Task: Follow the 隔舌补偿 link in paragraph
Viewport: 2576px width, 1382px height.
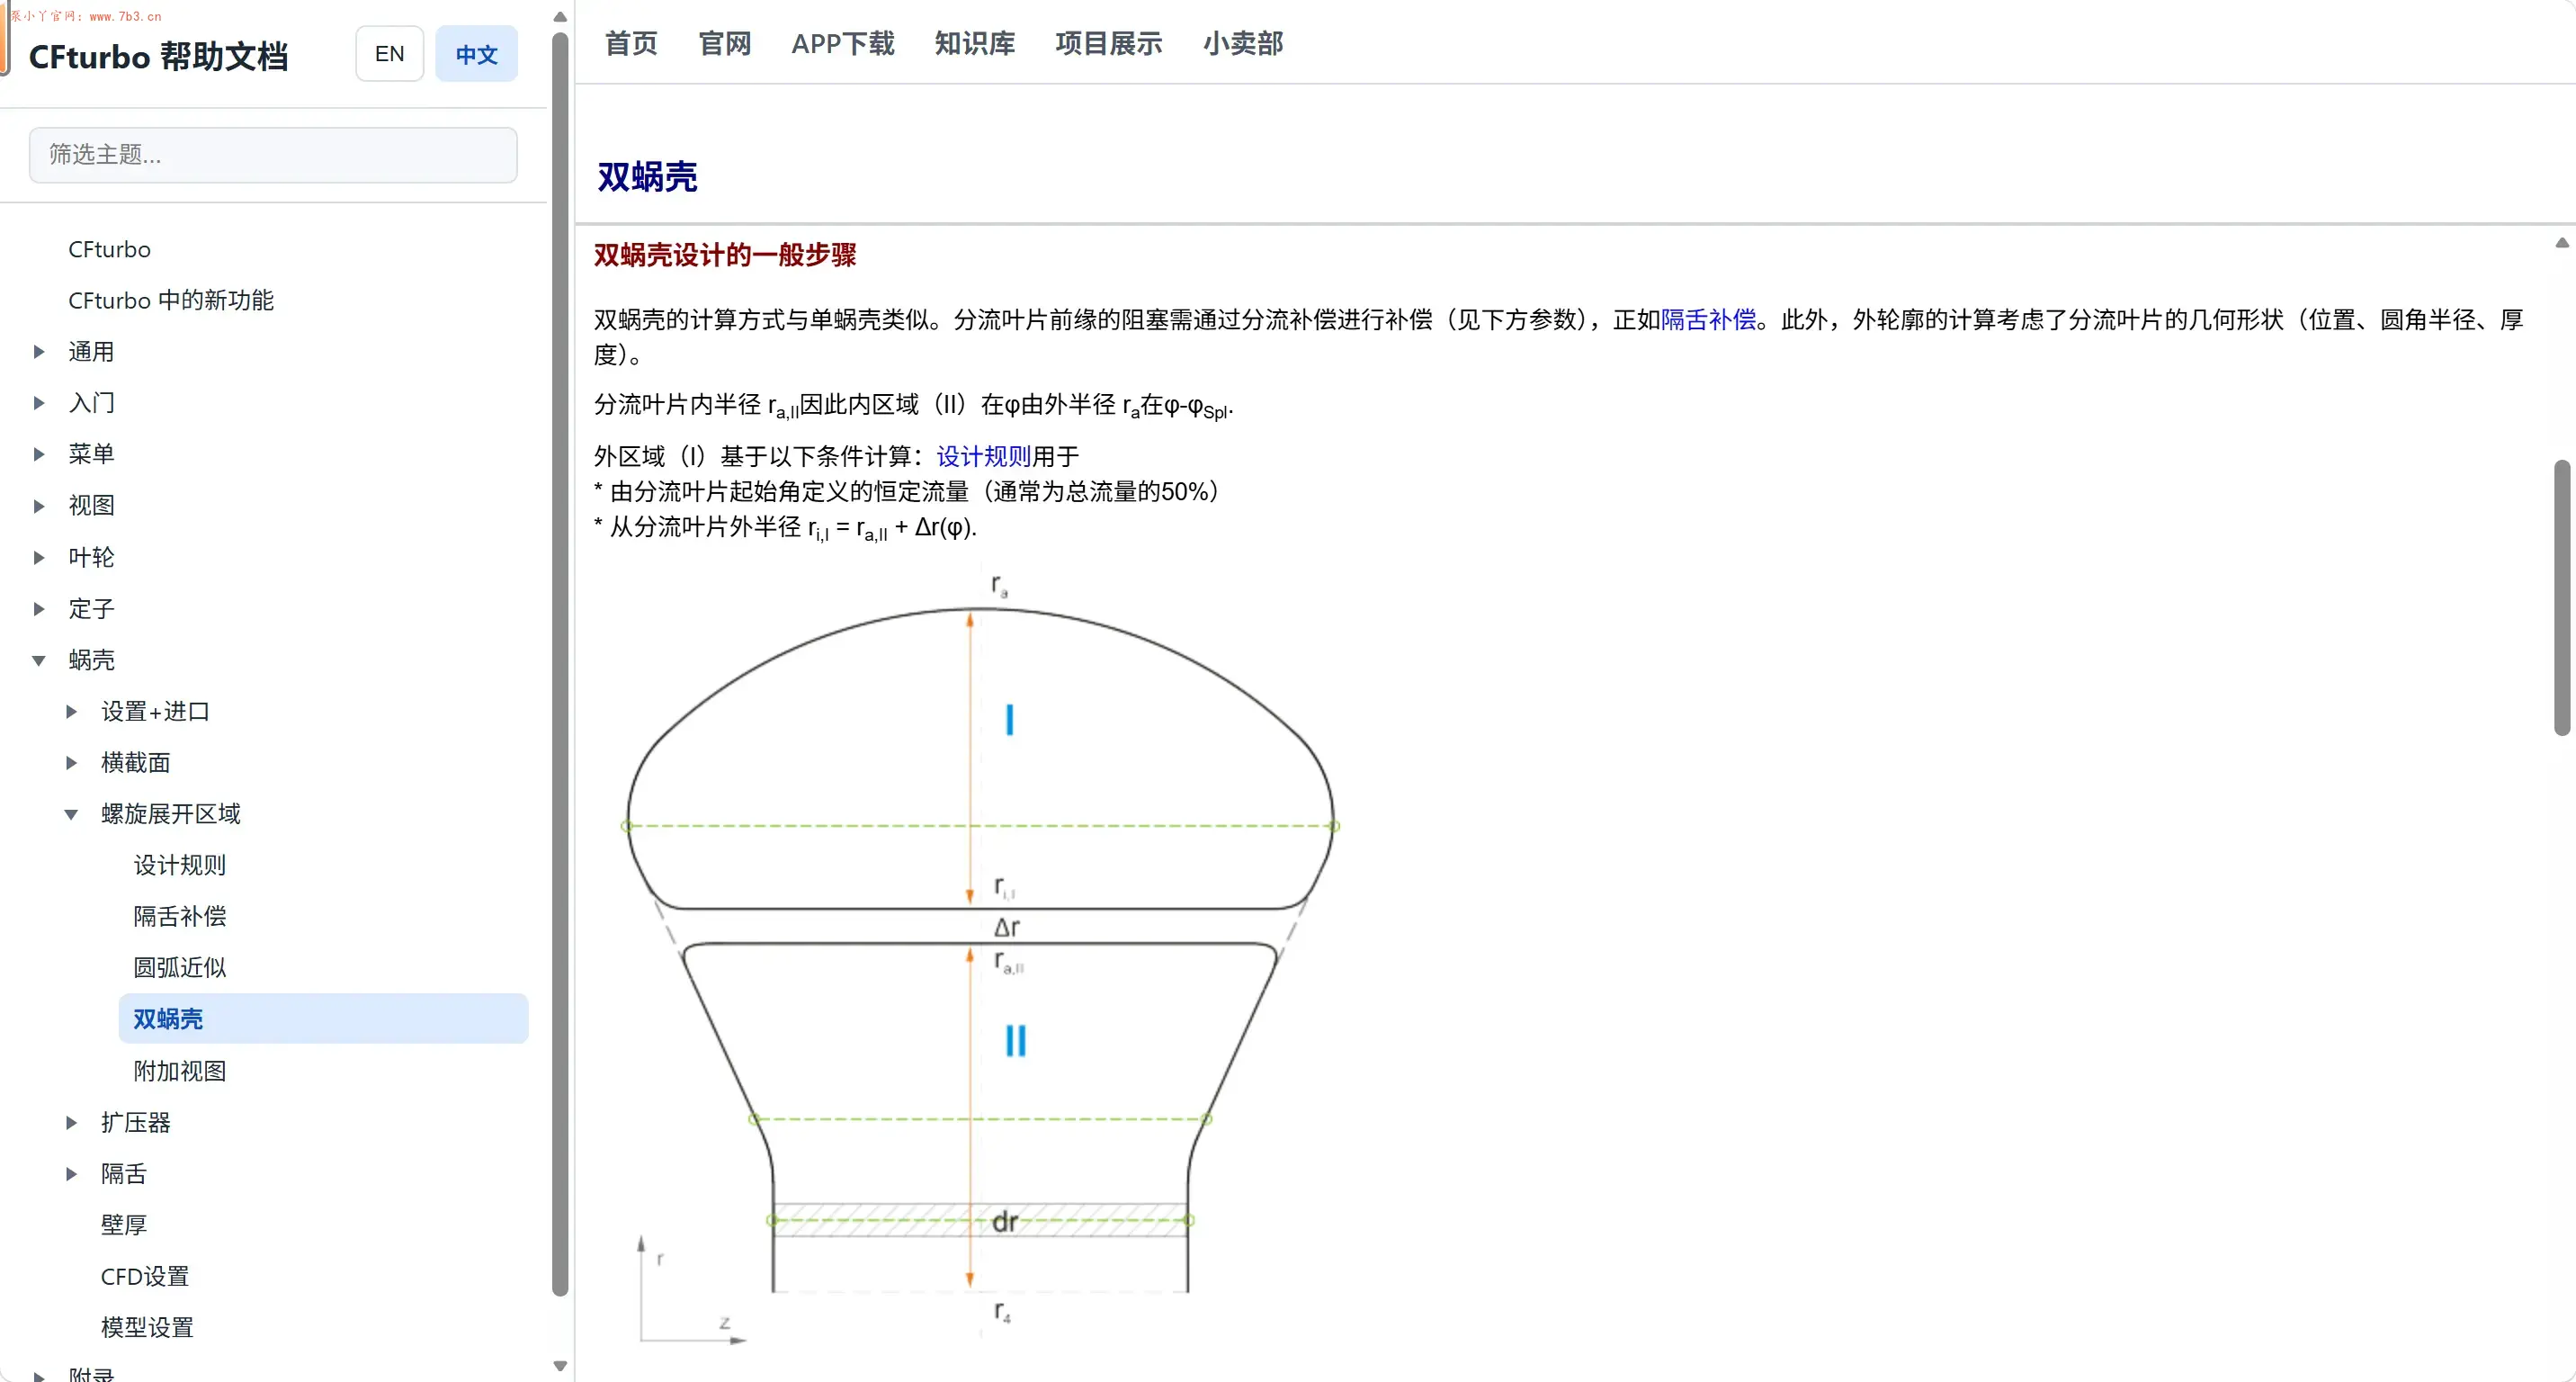Action: [x=1708, y=320]
